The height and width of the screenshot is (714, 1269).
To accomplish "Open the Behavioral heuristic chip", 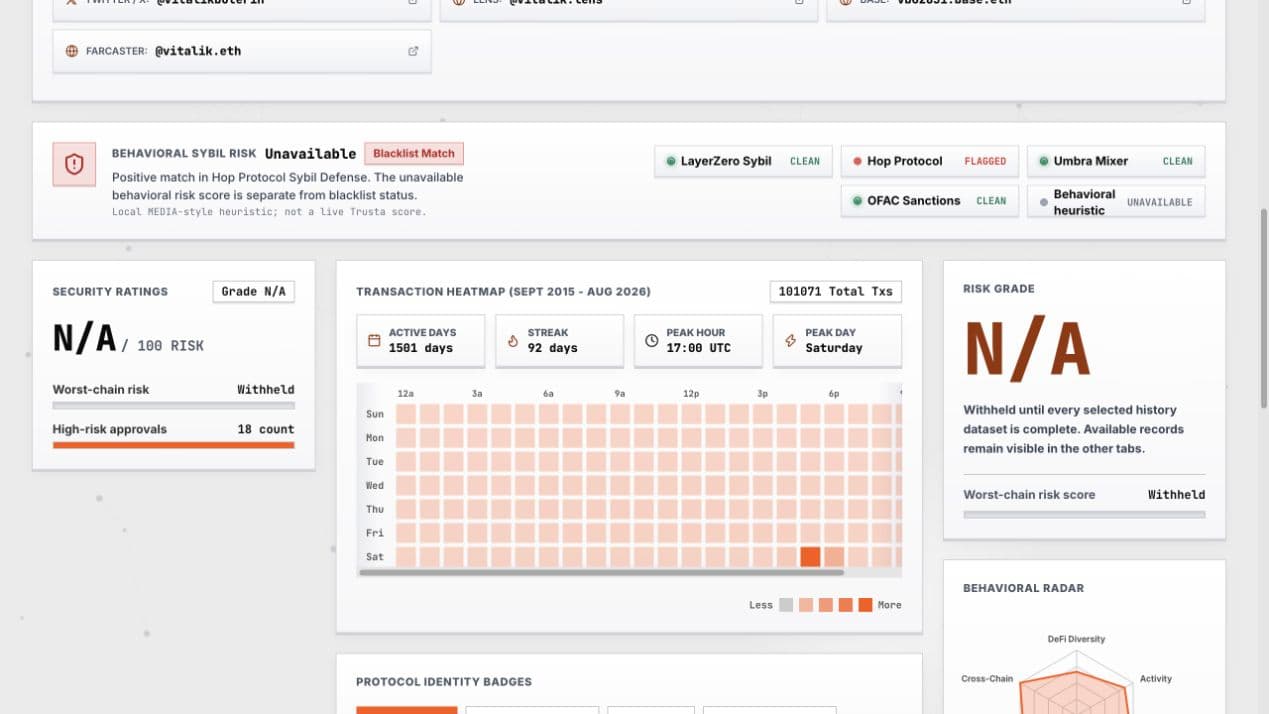I will (1116, 202).
